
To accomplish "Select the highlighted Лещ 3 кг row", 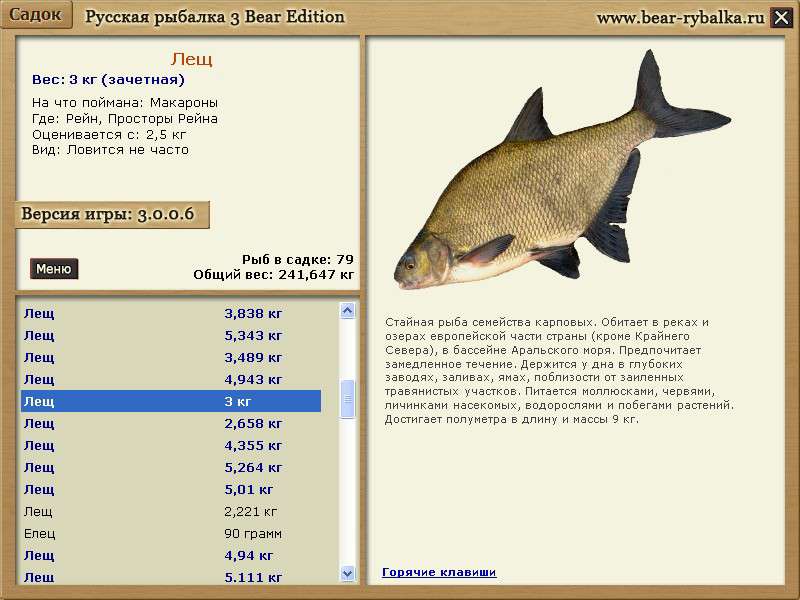I will point(170,401).
